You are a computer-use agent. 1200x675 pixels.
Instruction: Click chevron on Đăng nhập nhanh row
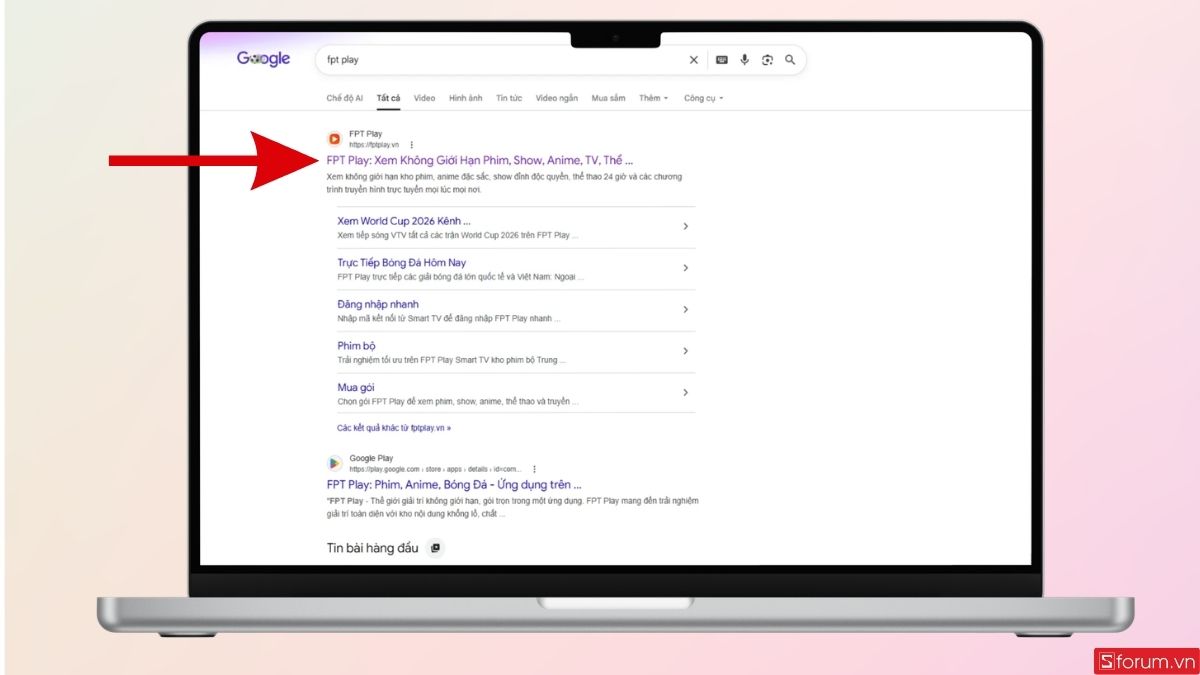click(x=685, y=309)
